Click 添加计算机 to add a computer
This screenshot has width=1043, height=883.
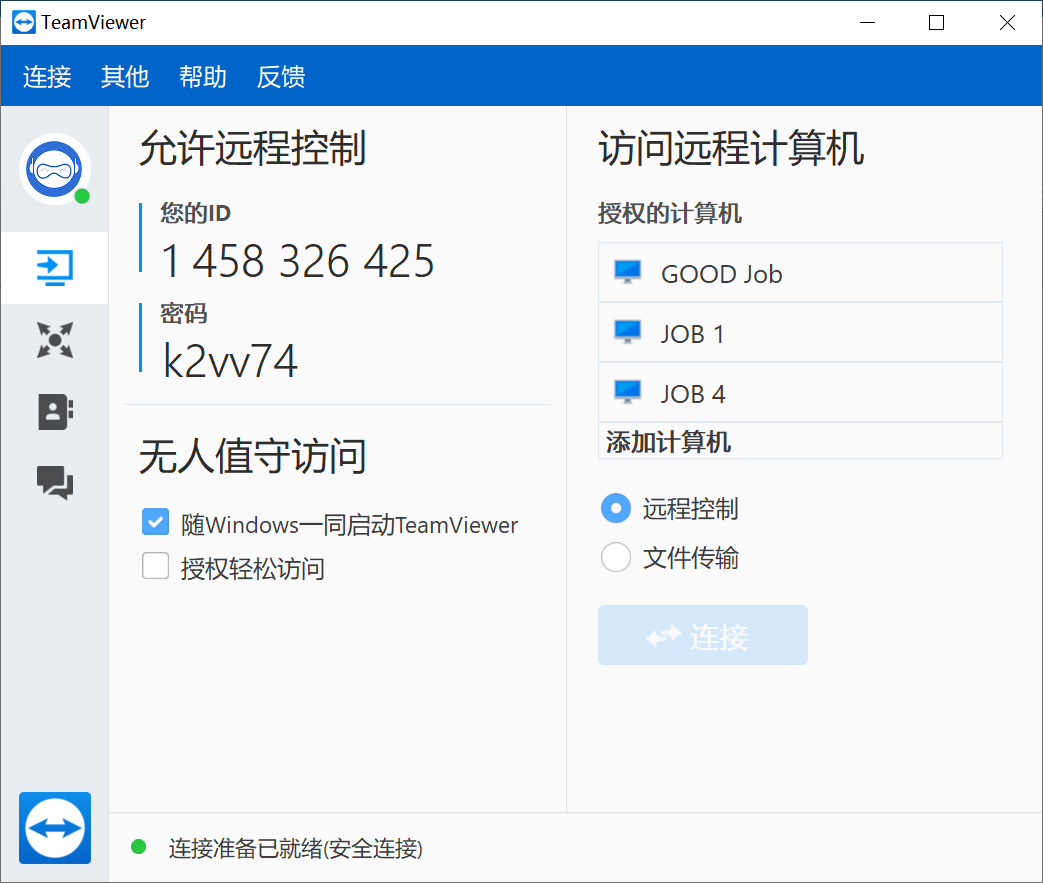pos(668,442)
